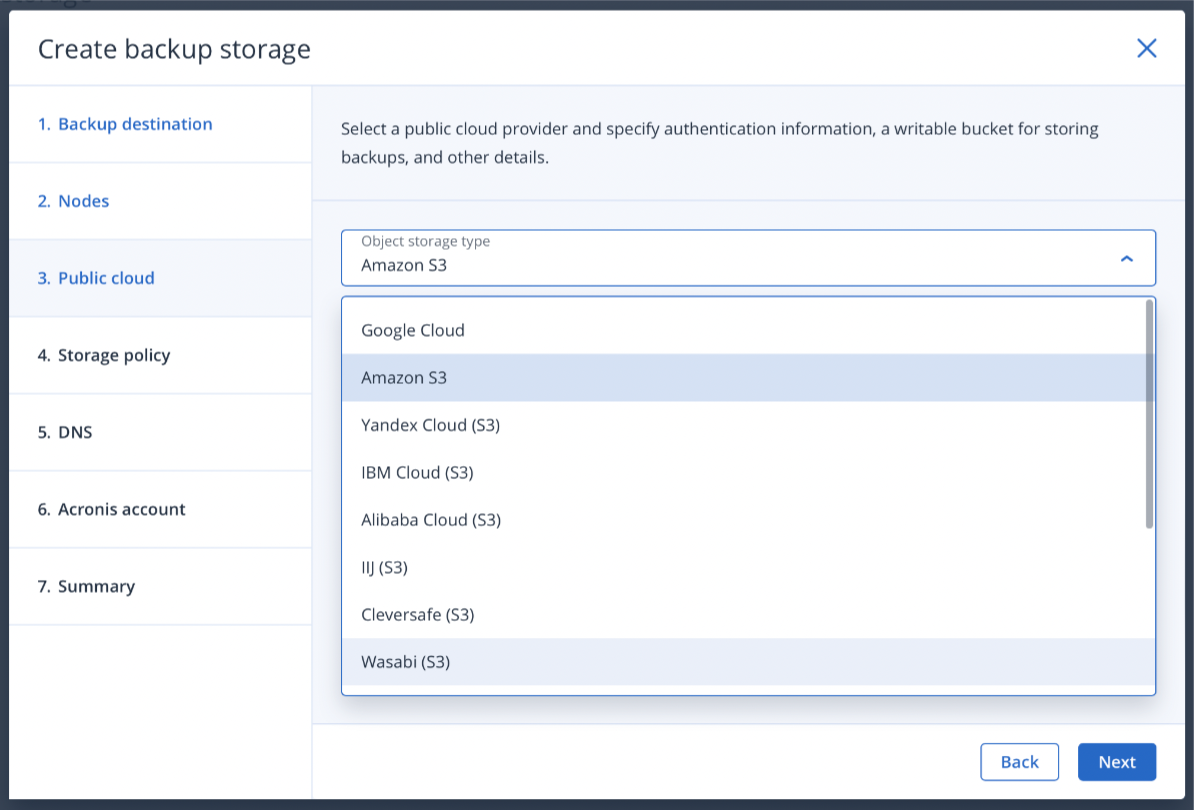
Task: Select Google Cloud from the list
Action: click(x=413, y=330)
